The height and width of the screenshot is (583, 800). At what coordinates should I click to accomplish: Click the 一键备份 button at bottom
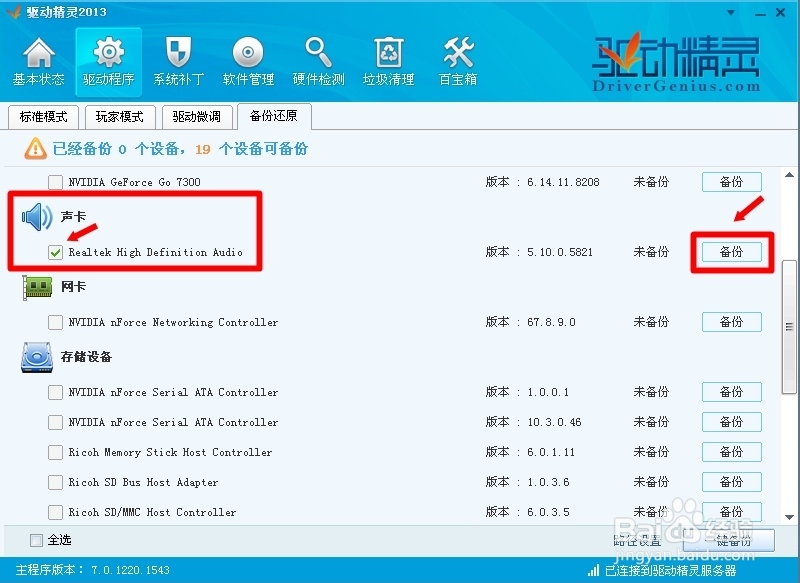click(729, 540)
